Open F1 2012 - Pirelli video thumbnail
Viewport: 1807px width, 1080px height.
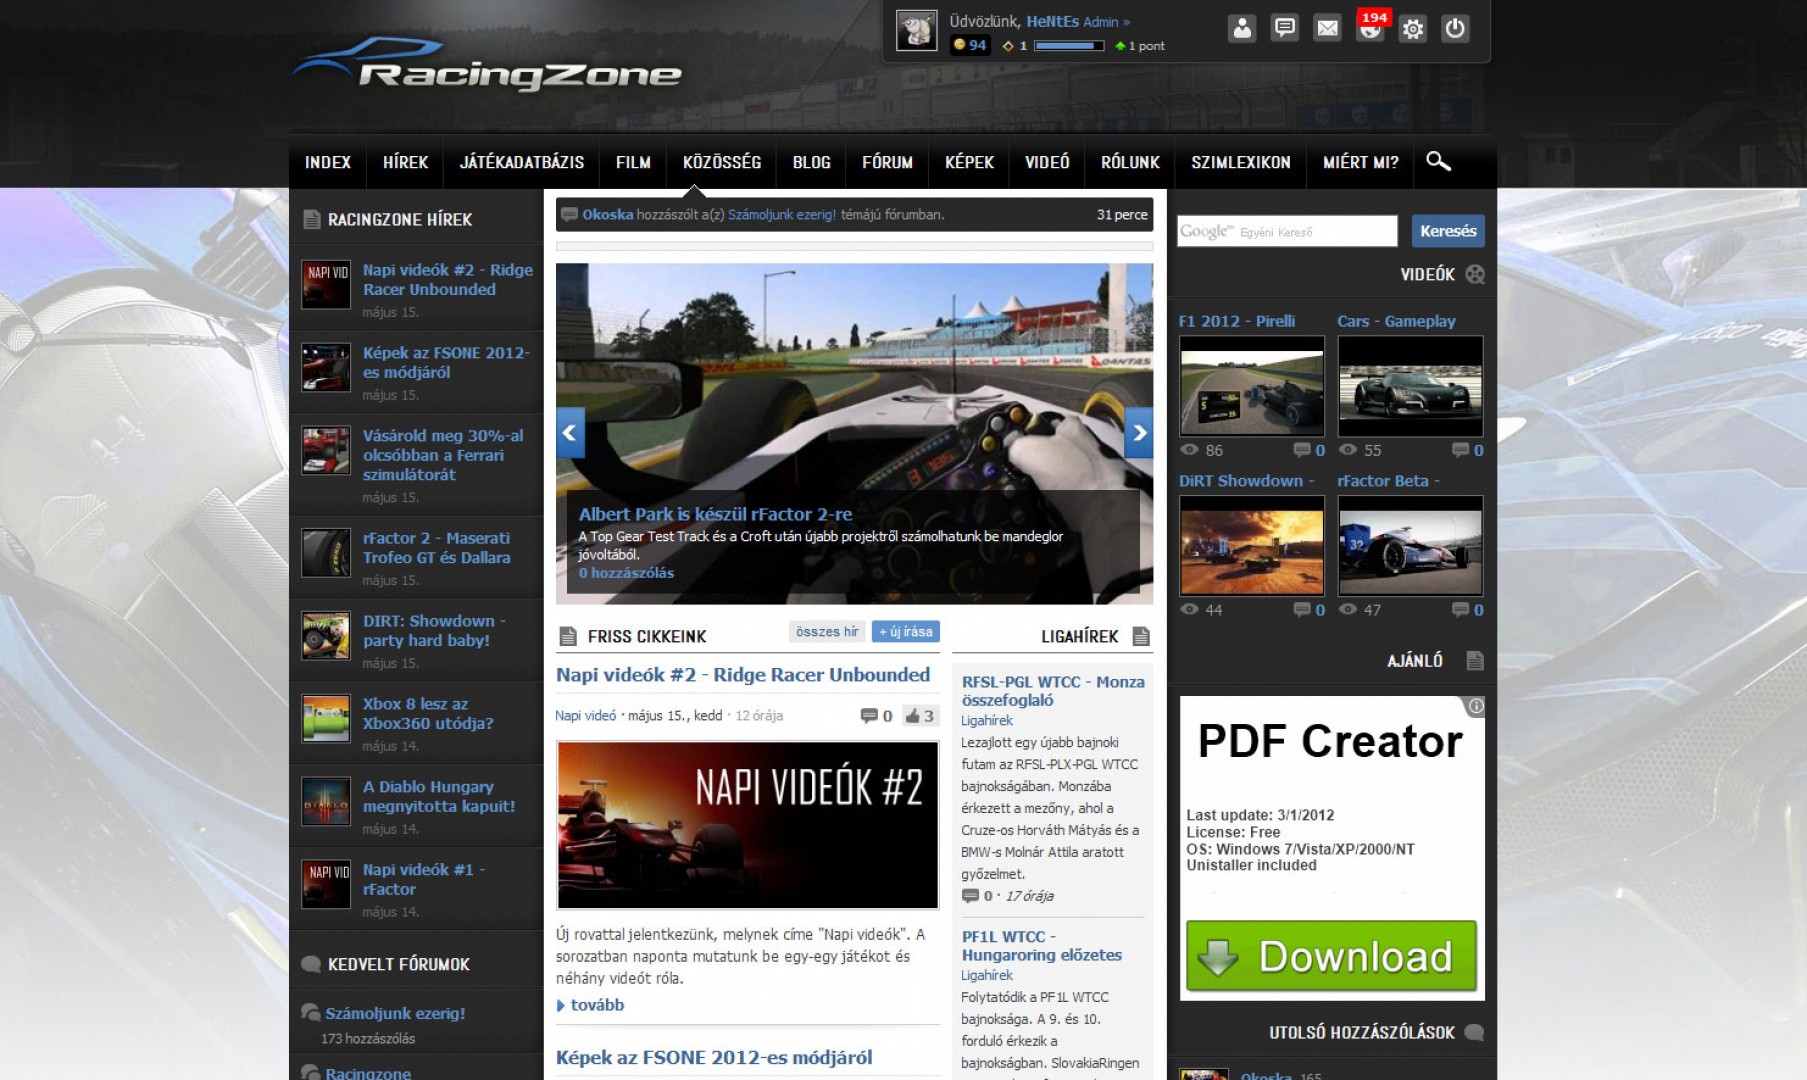pyautogui.click(x=1251, y=386)
